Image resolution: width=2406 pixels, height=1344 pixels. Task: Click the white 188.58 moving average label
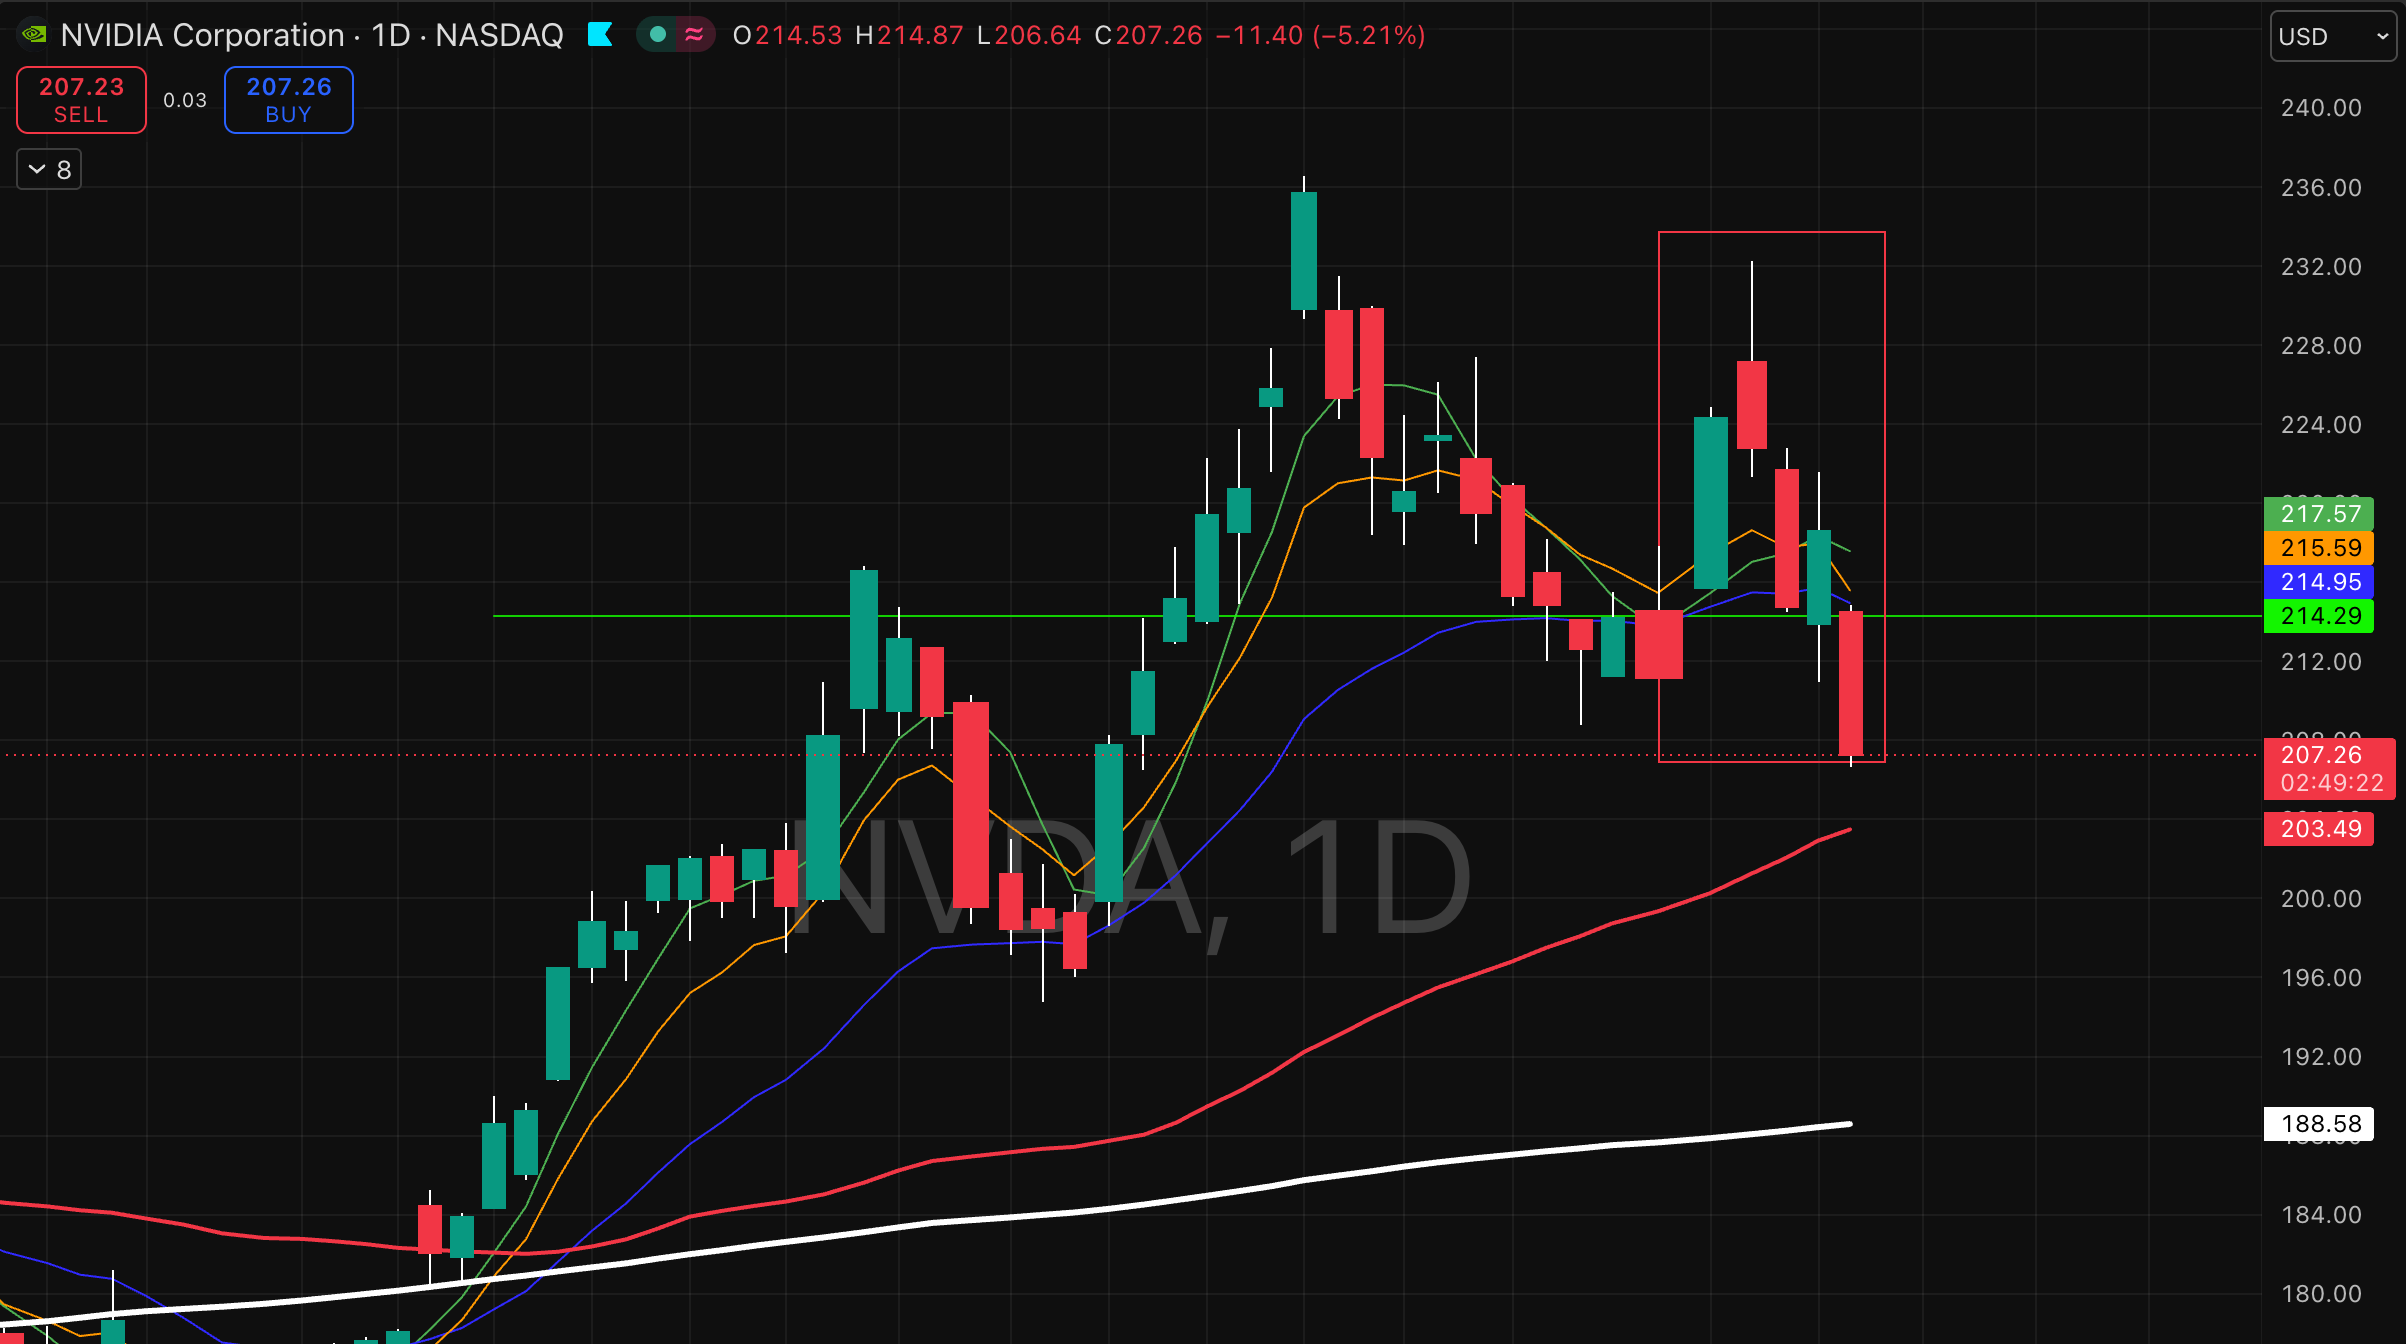tap(2319, 1124)
